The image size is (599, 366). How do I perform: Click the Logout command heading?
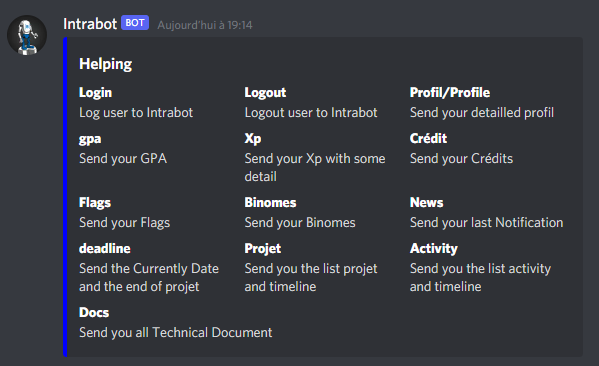pos(265,92)
